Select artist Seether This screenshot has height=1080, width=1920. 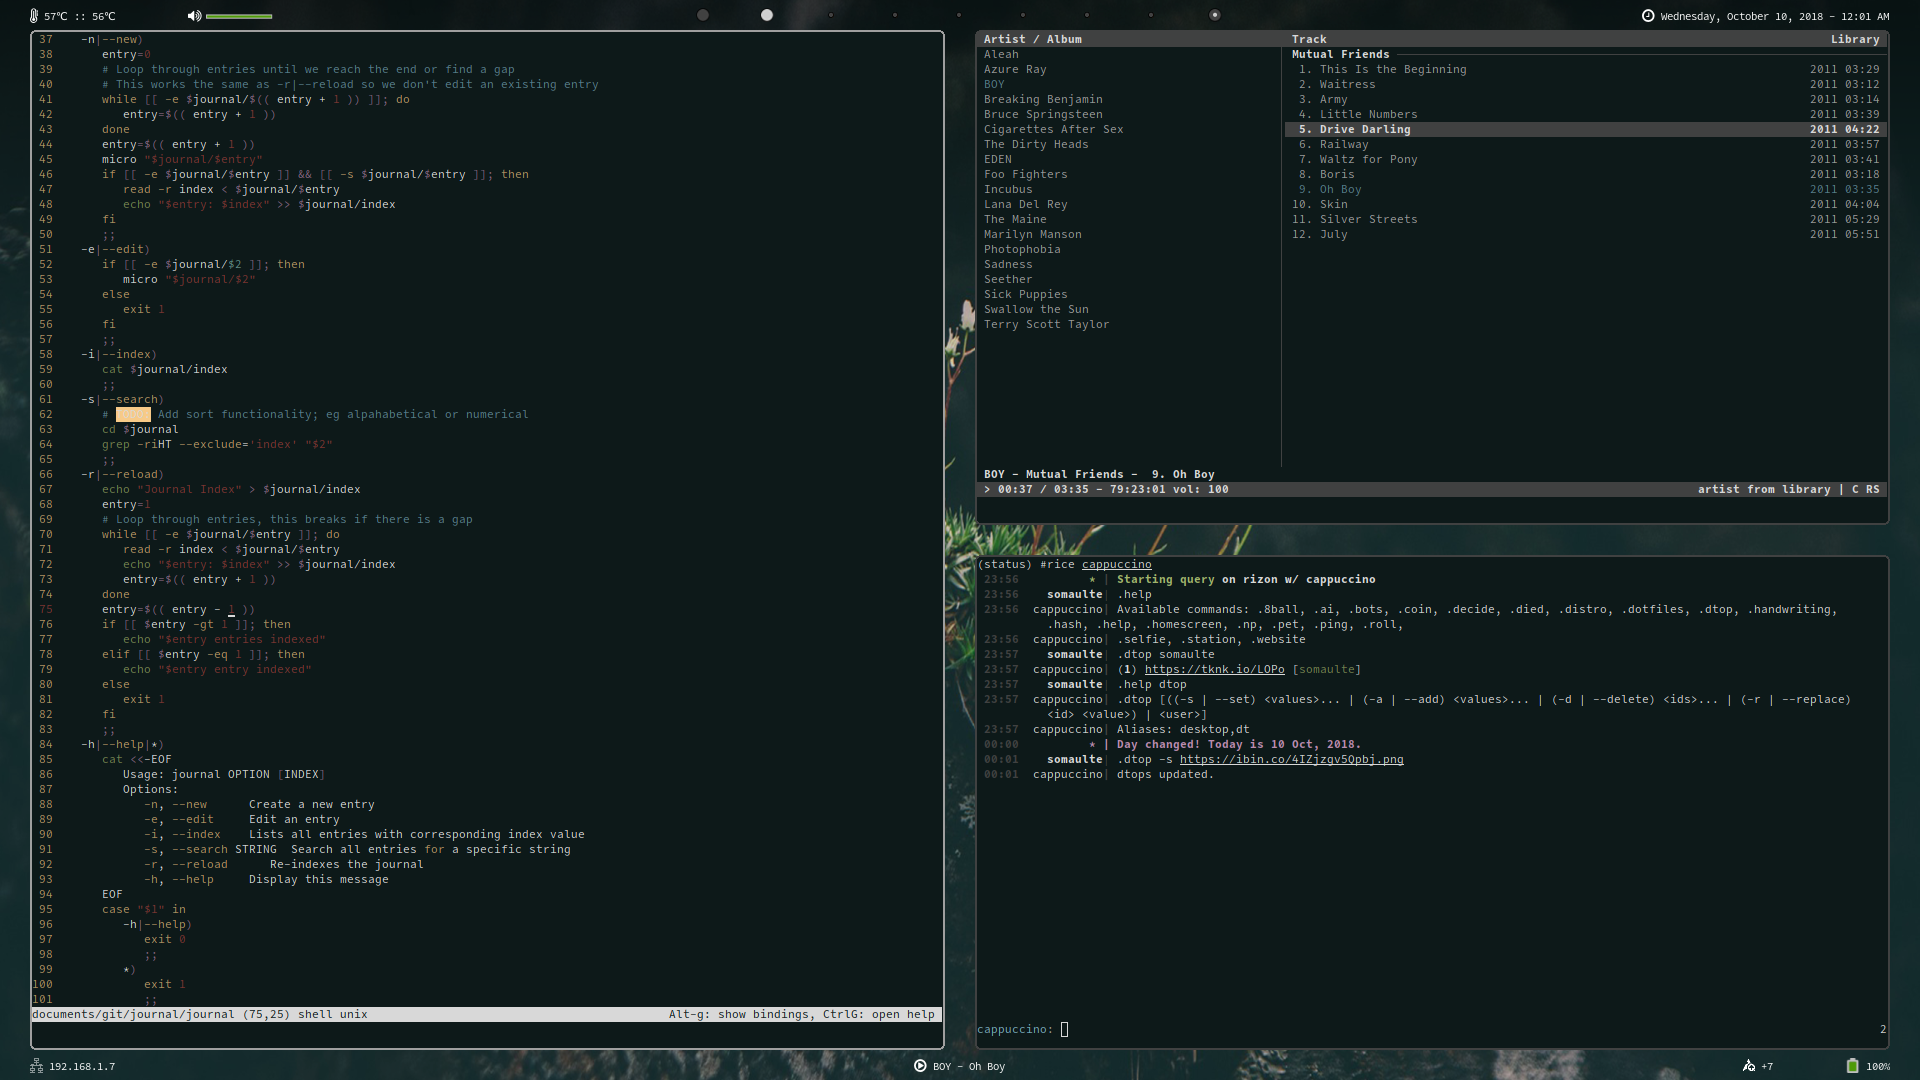click(1008, 280)
